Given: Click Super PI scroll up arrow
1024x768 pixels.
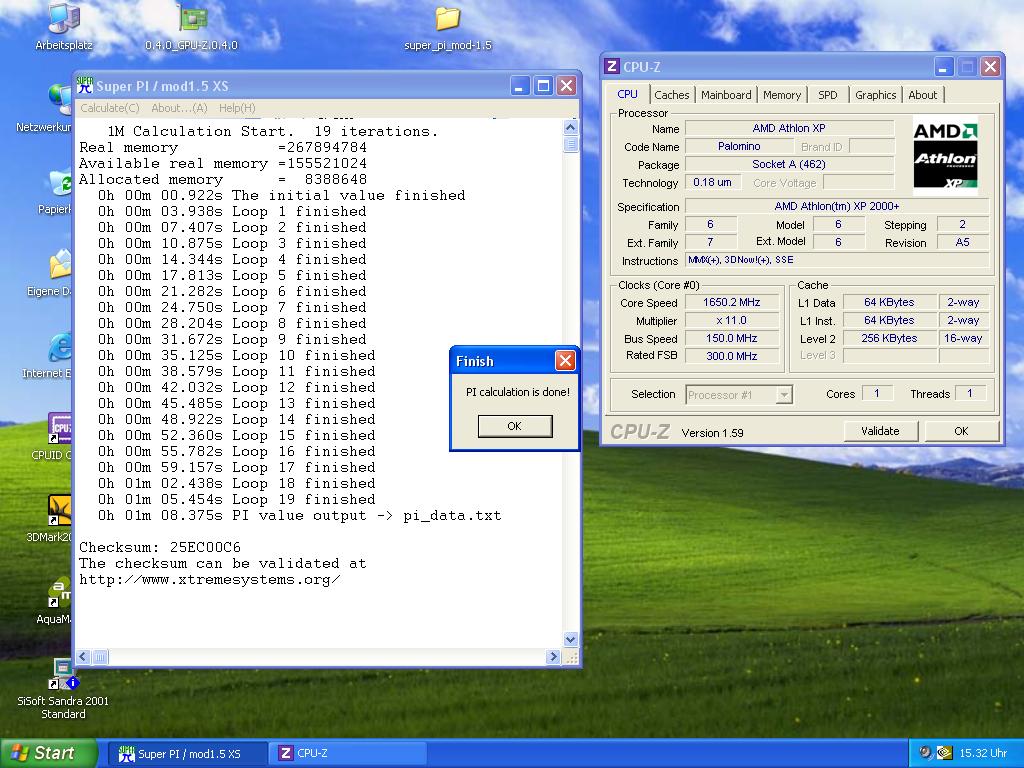Looking at the screenshot, I should coord(571,127).
